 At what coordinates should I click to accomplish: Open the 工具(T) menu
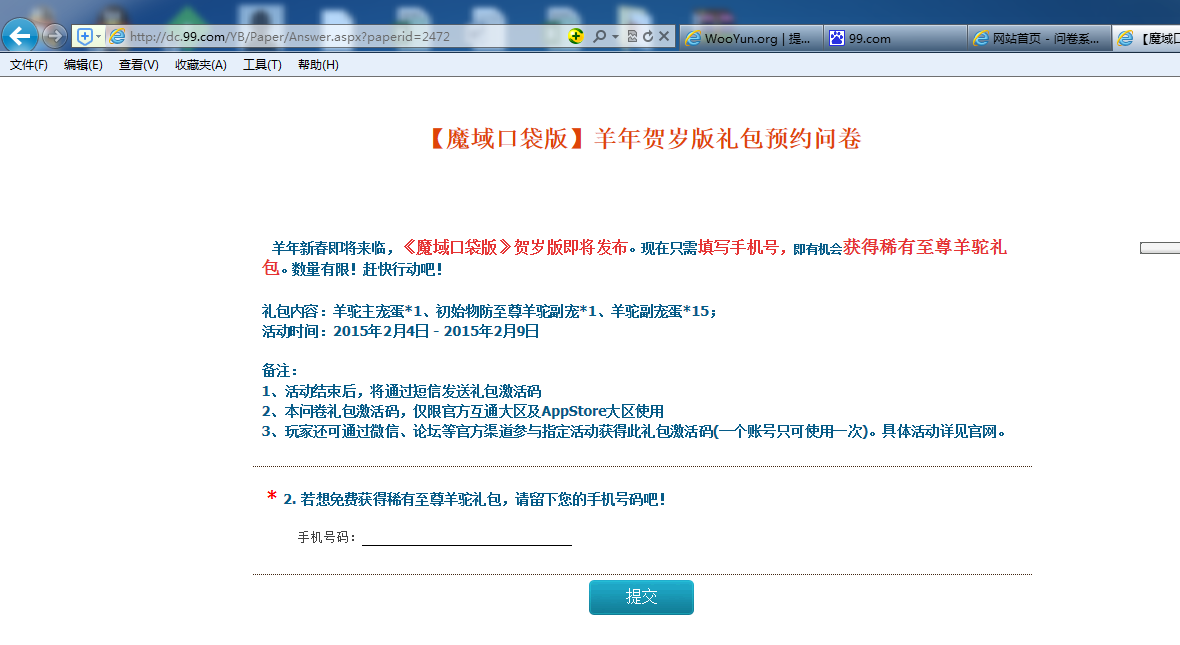(262, 65)
